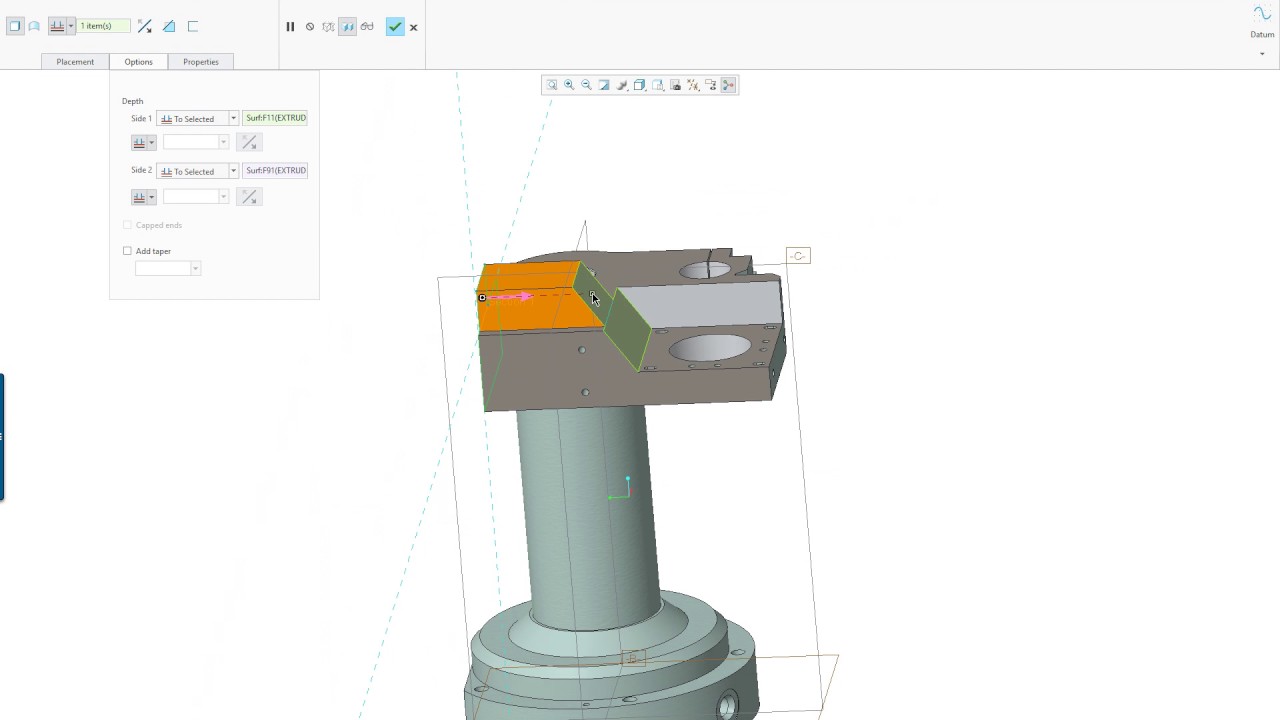Cancel the feature with X button
The image size is (1280, 720).
414,27
